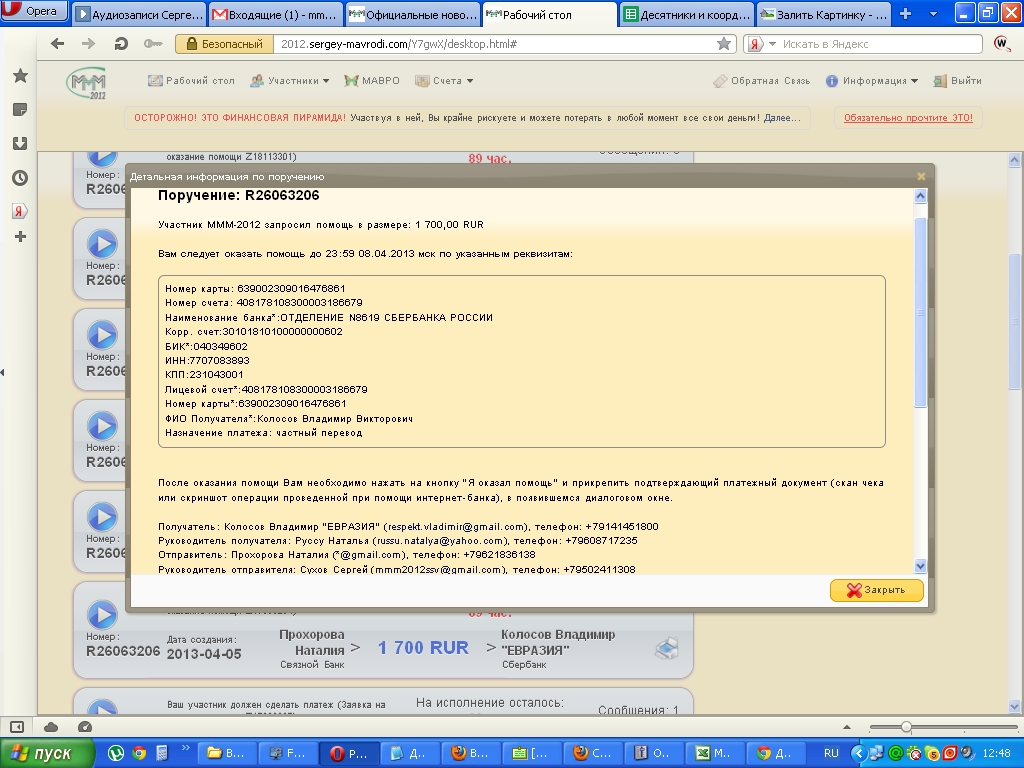Follow the Далее… warning link
Screen dimensions: 1024x768
782,118
